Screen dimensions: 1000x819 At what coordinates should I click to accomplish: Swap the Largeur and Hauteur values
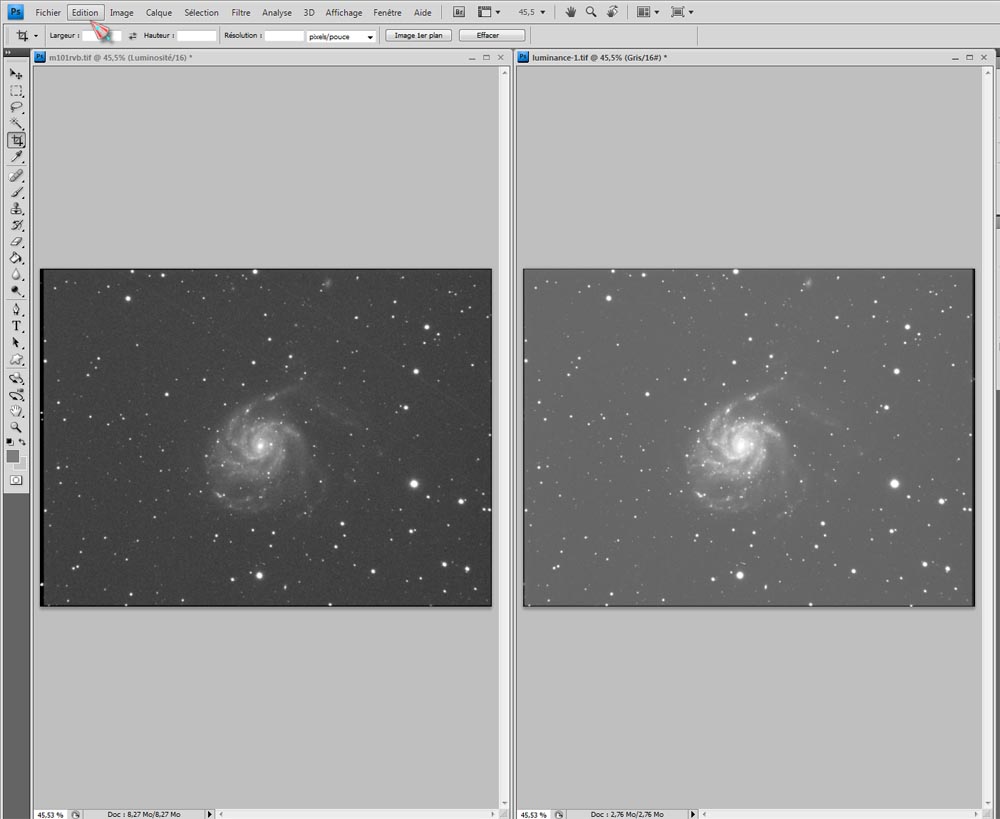(132, 36)
